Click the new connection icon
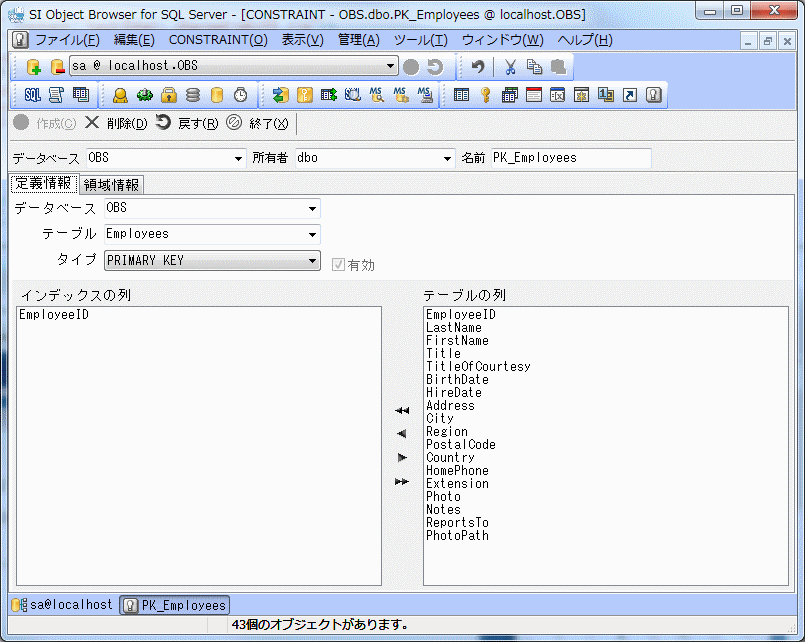The width and height of the screenshot is (805, 642). click(x=34, y=67)
